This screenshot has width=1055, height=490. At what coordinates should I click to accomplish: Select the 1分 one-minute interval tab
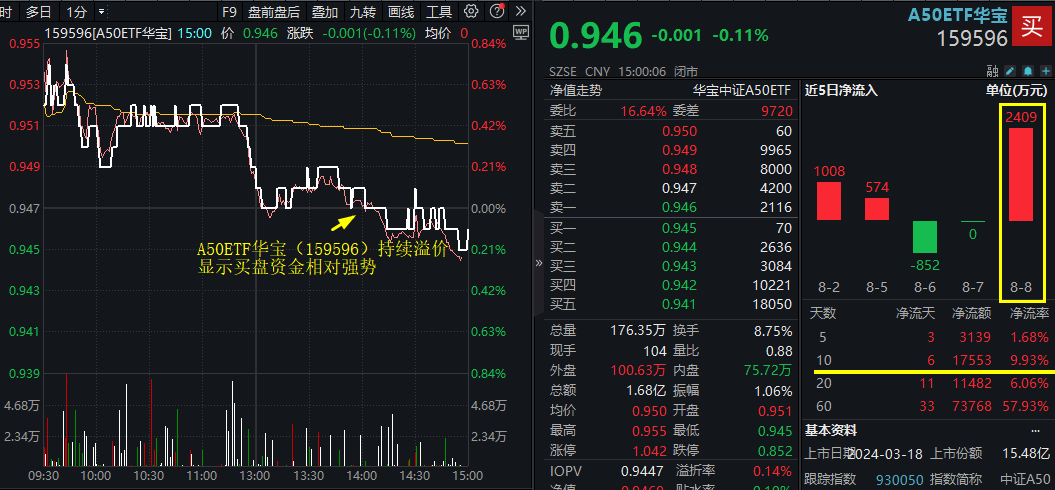pos(76,12)
